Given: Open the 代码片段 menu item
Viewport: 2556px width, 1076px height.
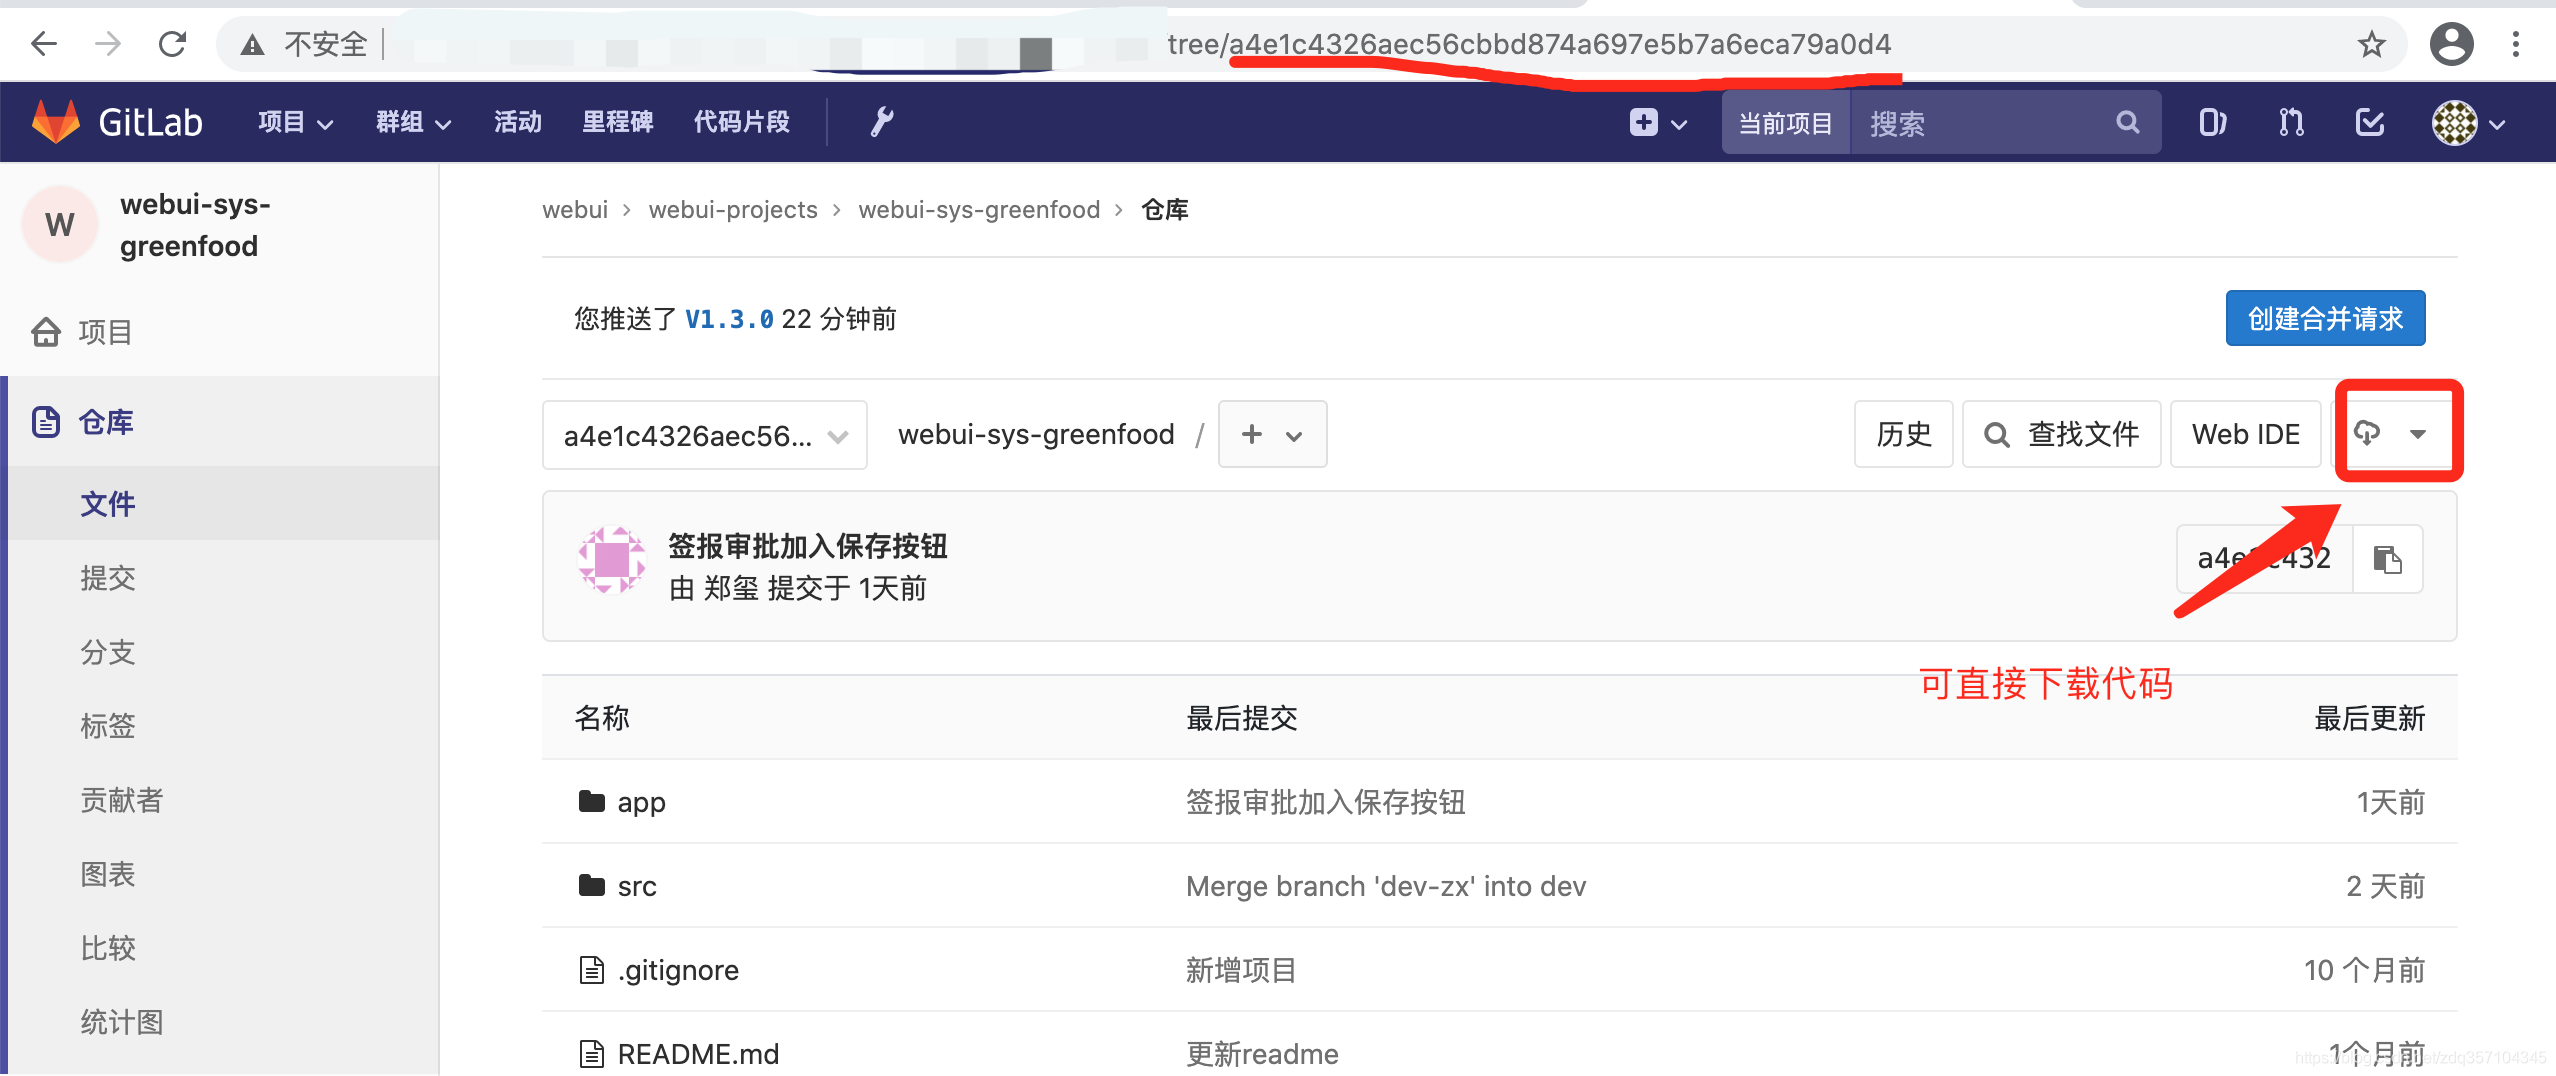Looking at the screenshot, I should point(741,122).
